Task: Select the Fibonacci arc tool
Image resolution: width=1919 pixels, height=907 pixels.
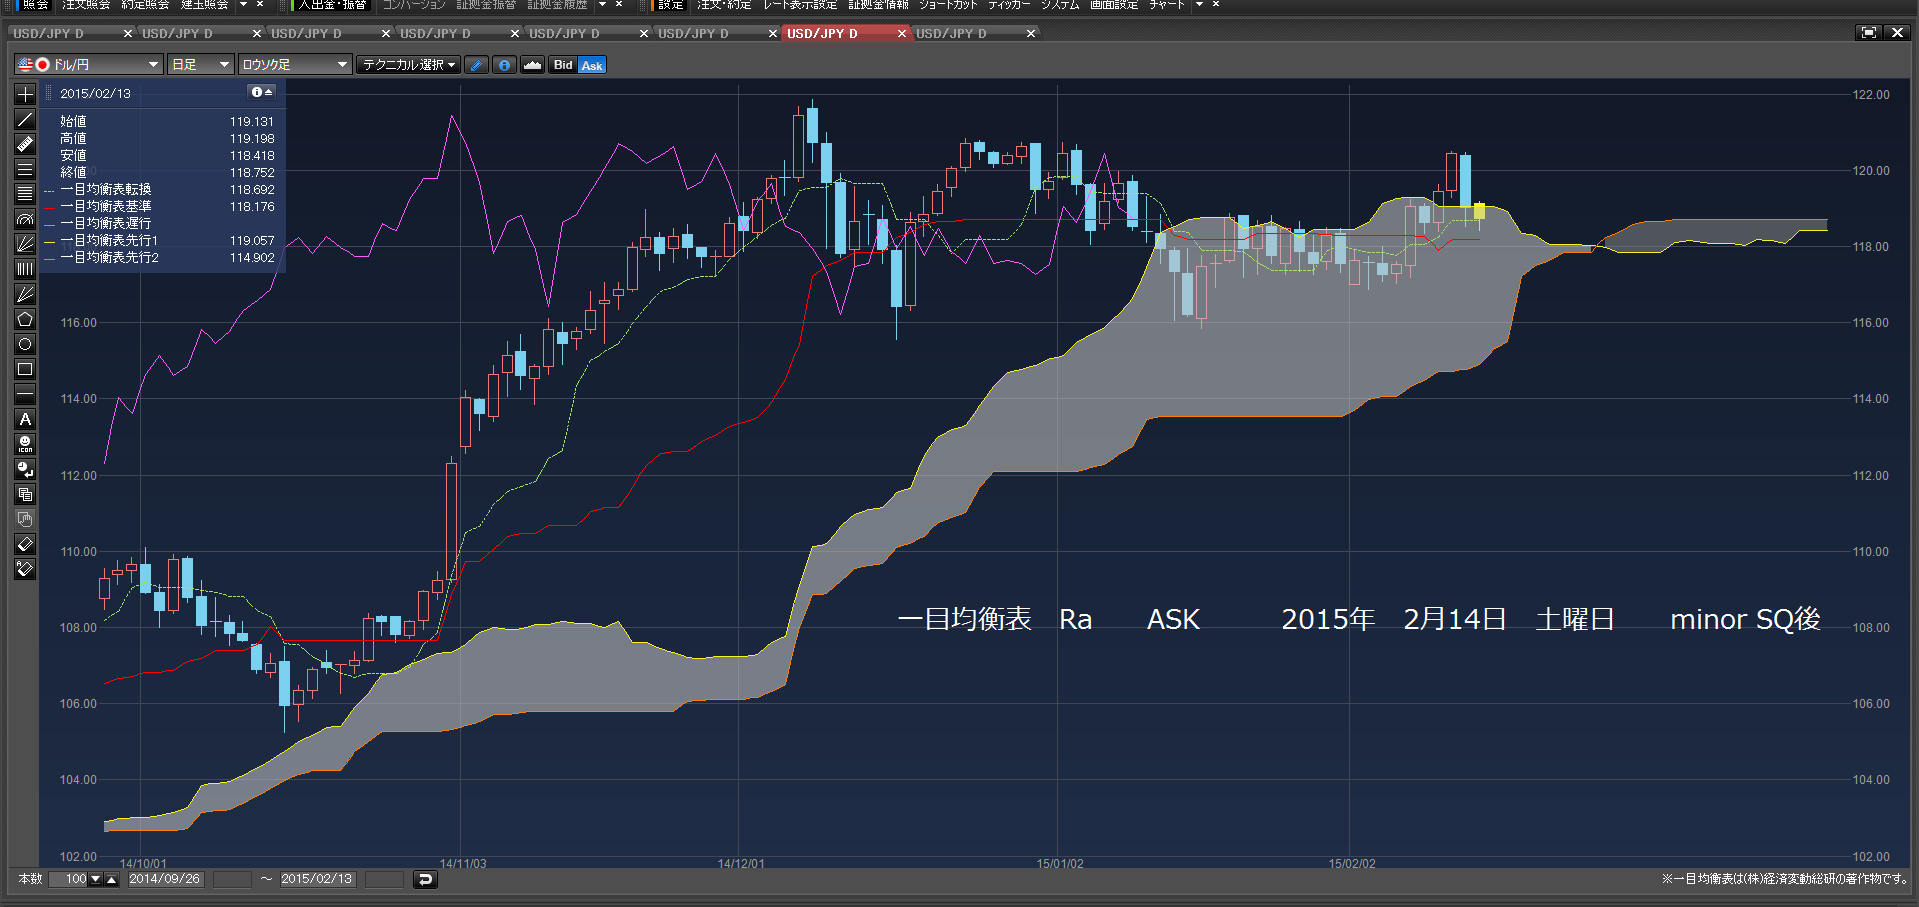Action: pyautogui.click(x=25, y=219)
